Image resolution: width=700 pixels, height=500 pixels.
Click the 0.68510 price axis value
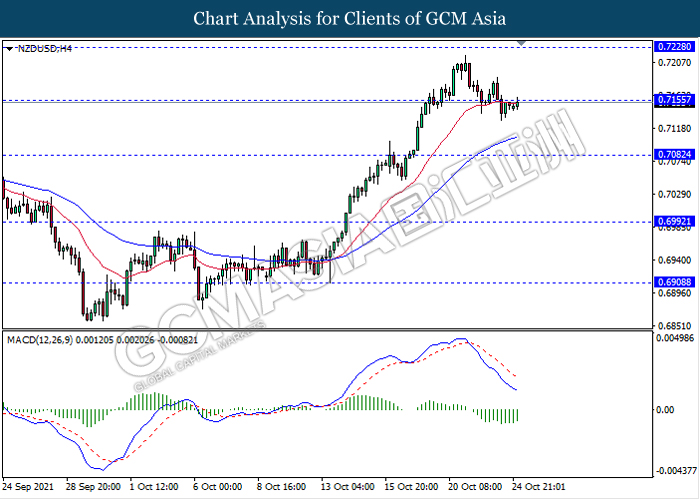point(675,326)
